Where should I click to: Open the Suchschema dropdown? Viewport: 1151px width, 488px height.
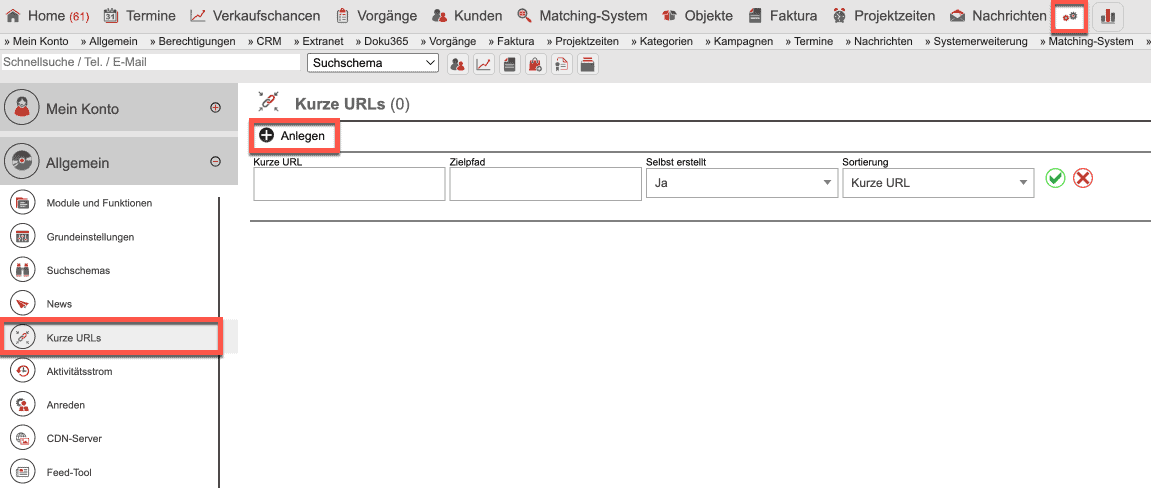[373, 63]
